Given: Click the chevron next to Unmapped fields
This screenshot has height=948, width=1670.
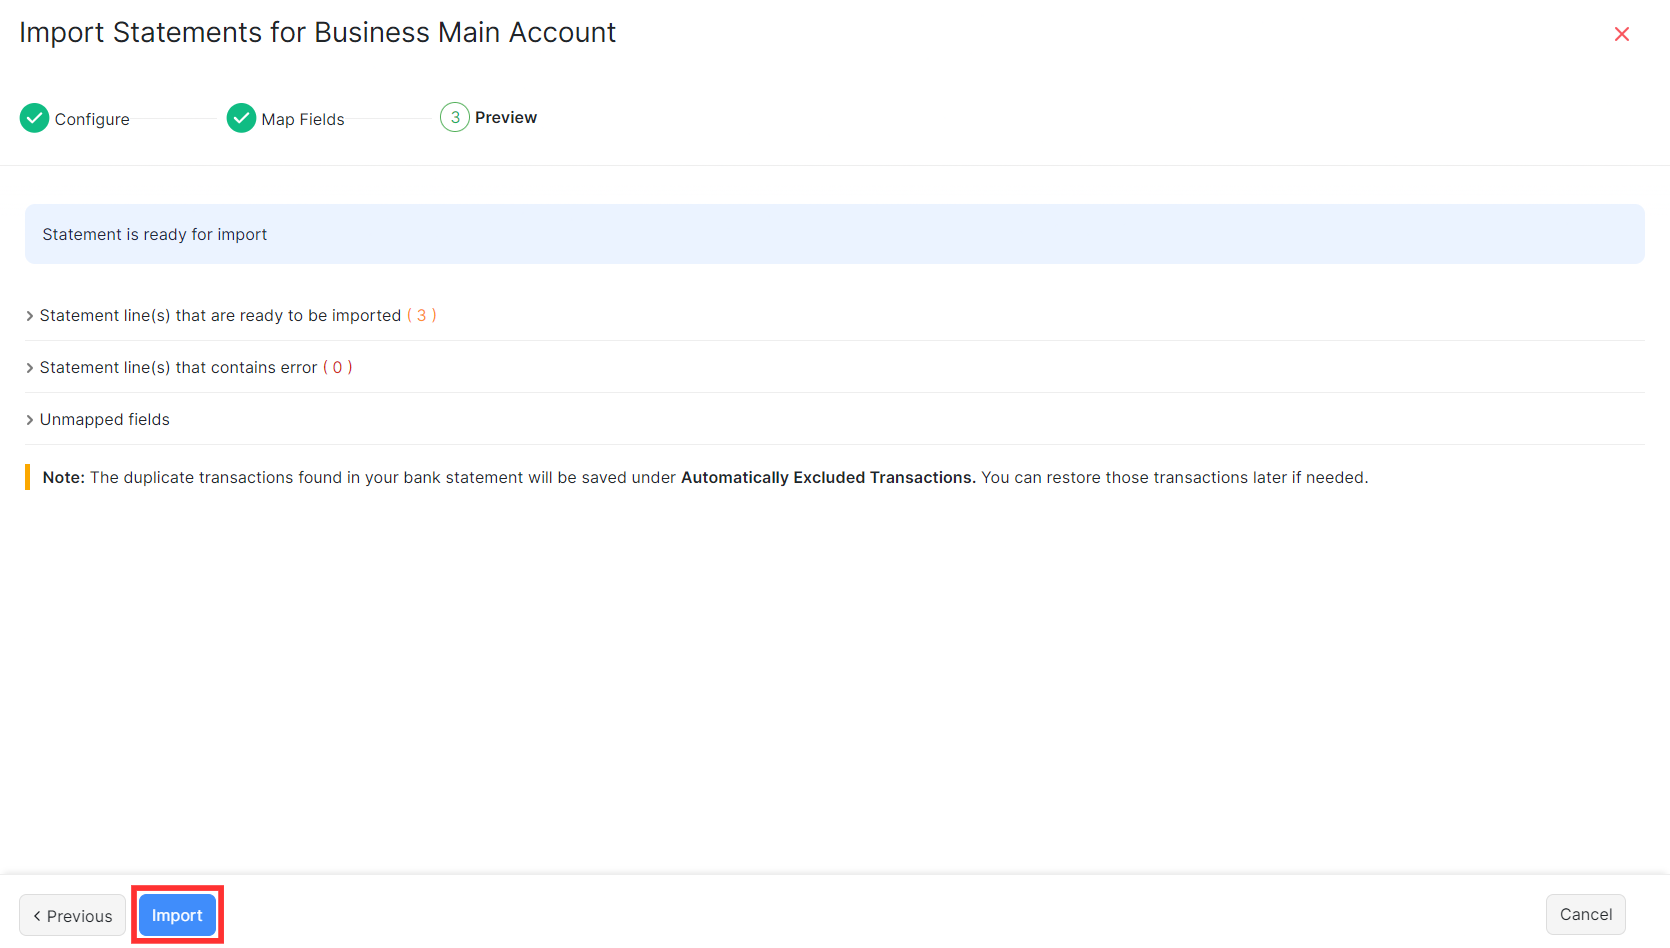Looking at the screenshot, I should (29, 419).
